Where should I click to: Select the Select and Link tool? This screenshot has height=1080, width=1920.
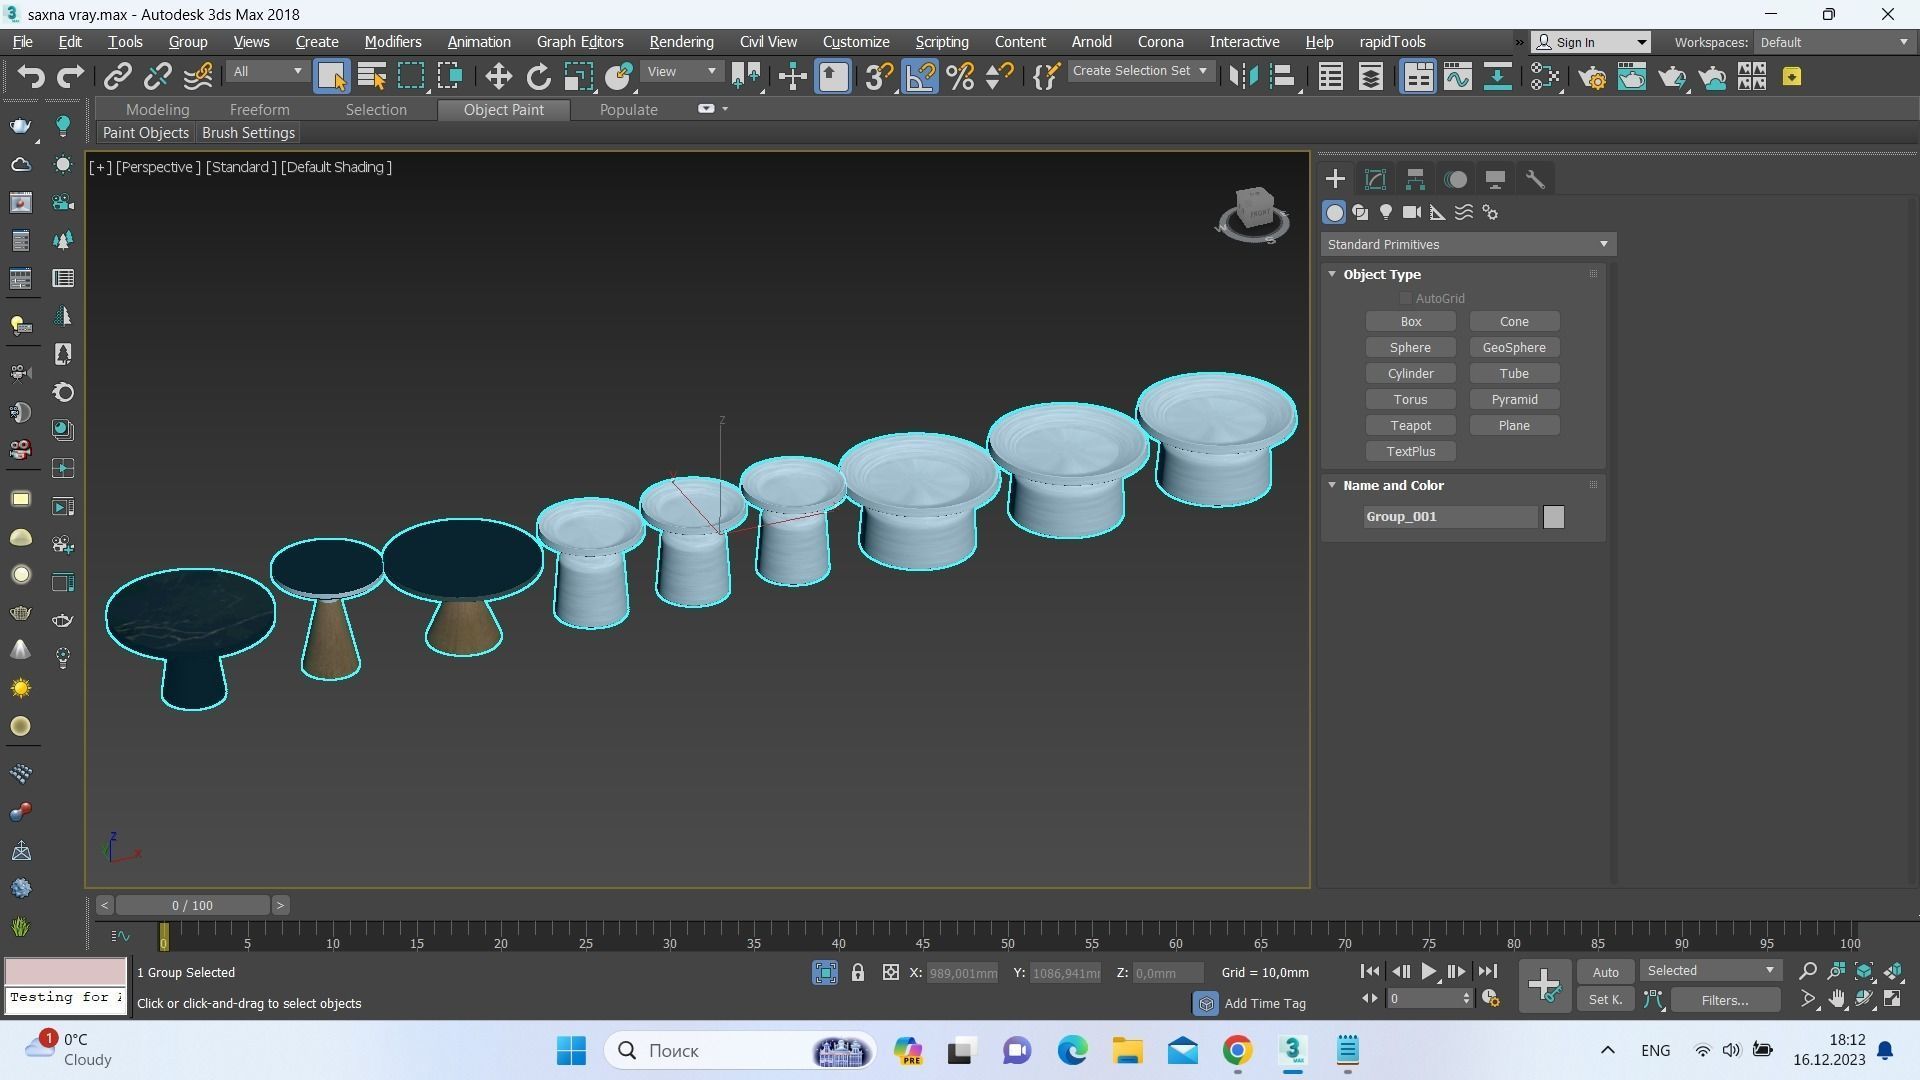coord(118,77)
